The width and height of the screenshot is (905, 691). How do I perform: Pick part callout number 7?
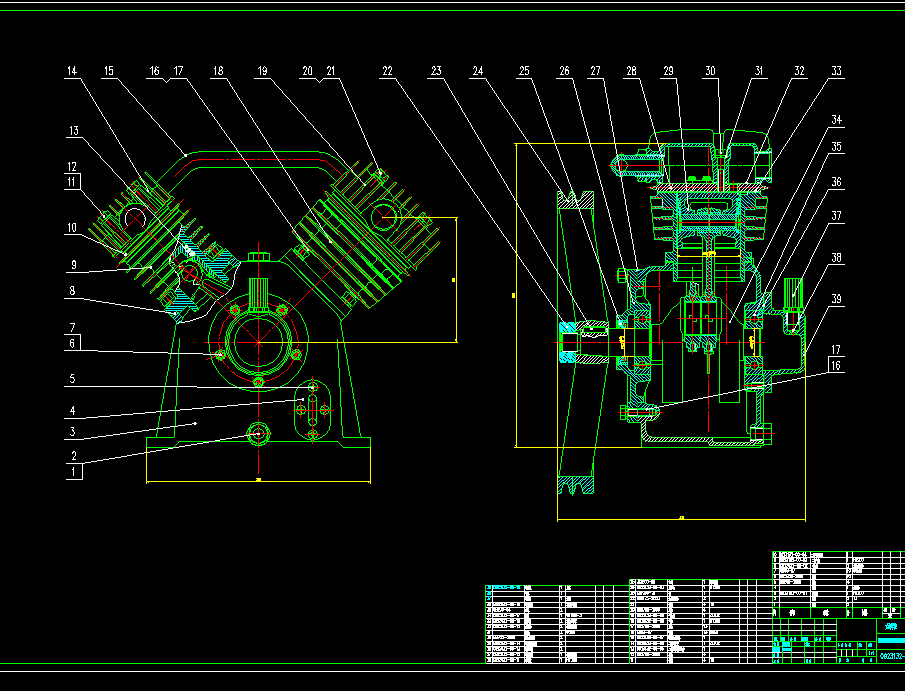click(x=72, y=327)
